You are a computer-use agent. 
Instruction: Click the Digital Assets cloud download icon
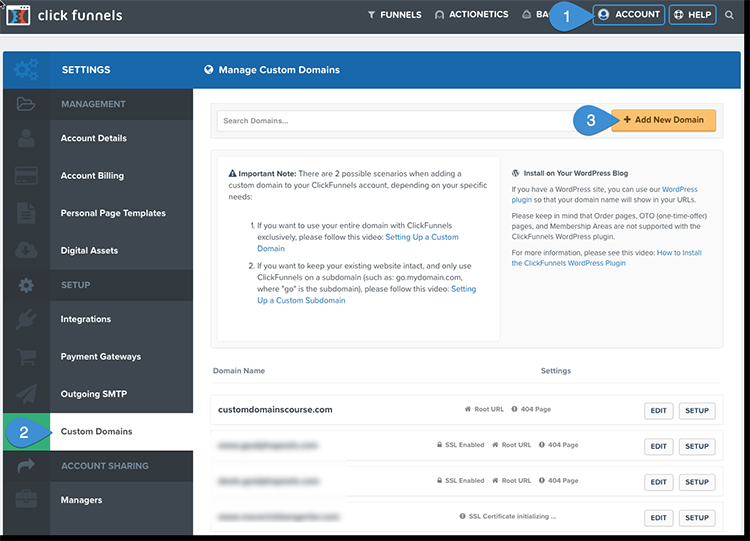point(26,250)
